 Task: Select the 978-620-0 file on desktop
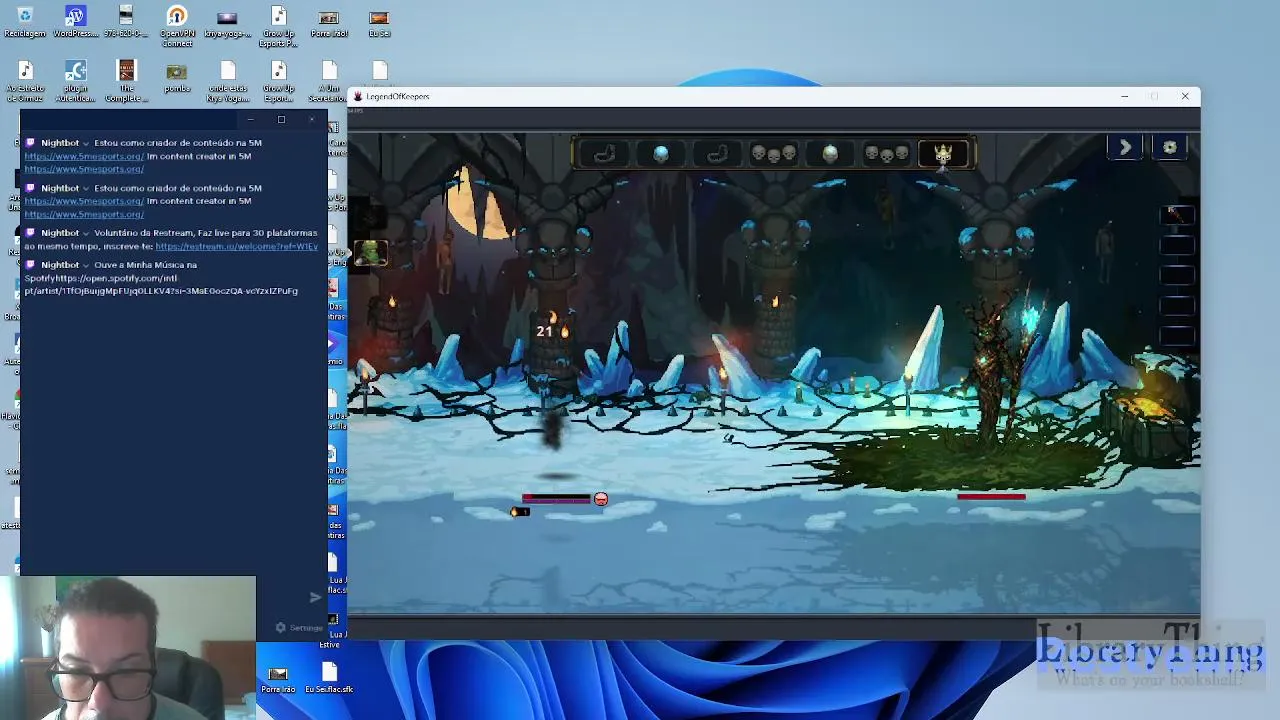(x=126, y=22)
